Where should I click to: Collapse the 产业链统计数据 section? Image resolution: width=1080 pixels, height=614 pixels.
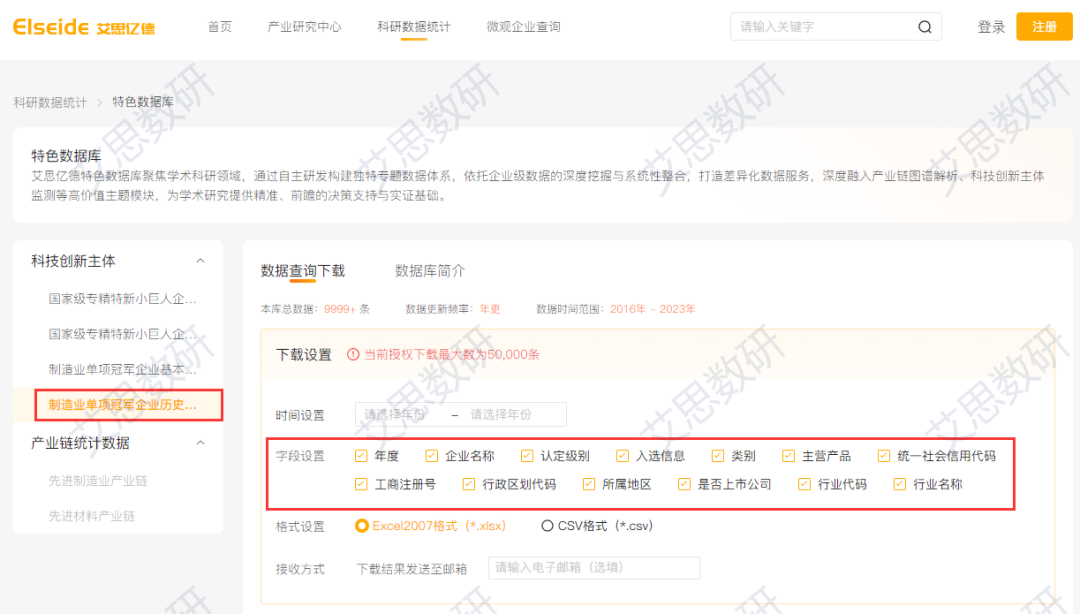point(200,443)
